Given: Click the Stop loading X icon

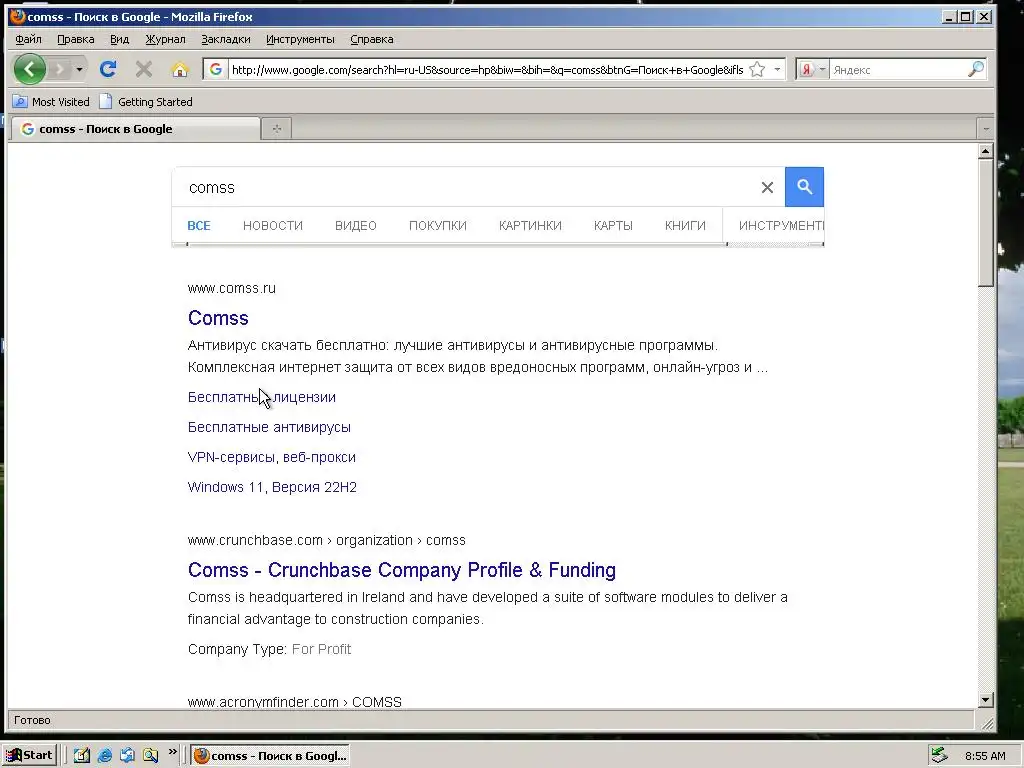Looking at the screenshot, I should point(144,69).
